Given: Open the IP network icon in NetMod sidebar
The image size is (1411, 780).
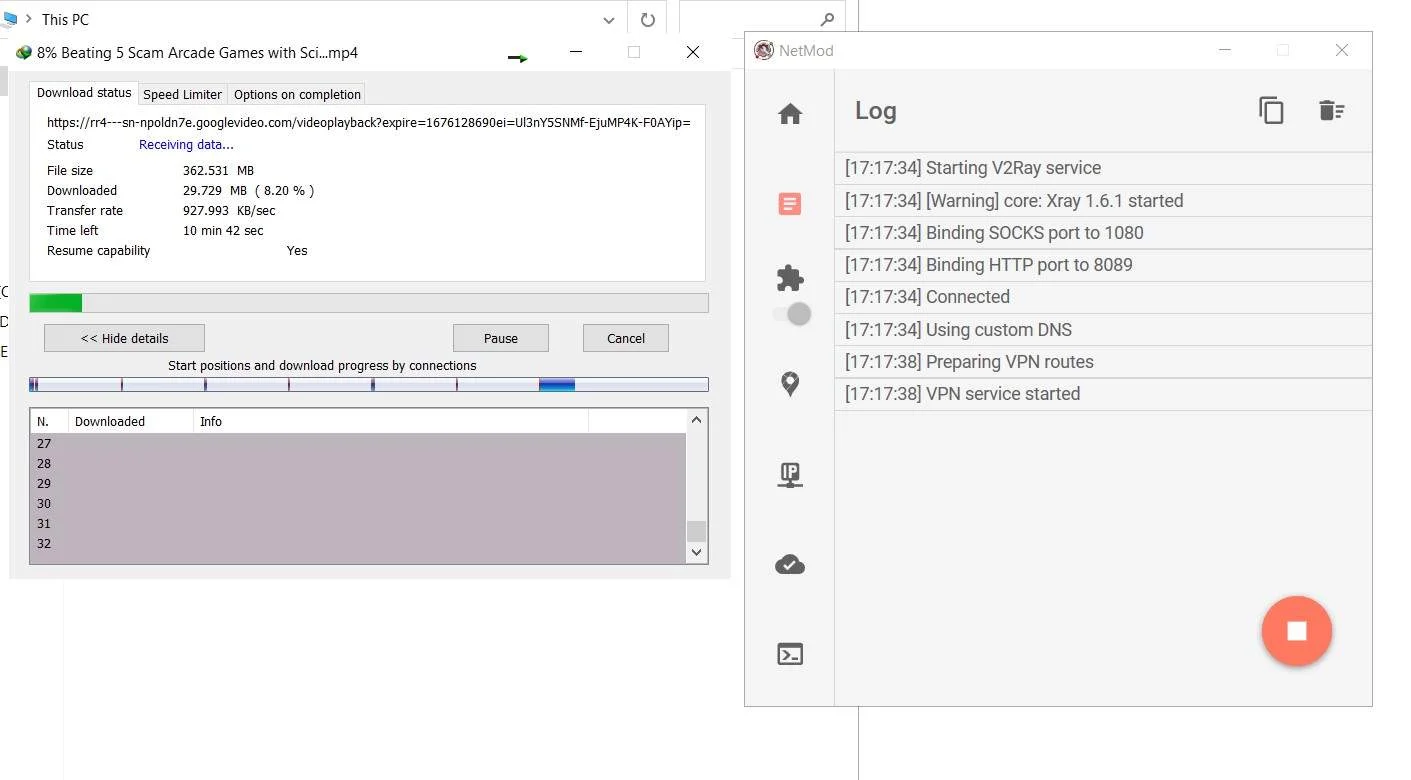Looking at the screenshot, I should coord(790,475).
